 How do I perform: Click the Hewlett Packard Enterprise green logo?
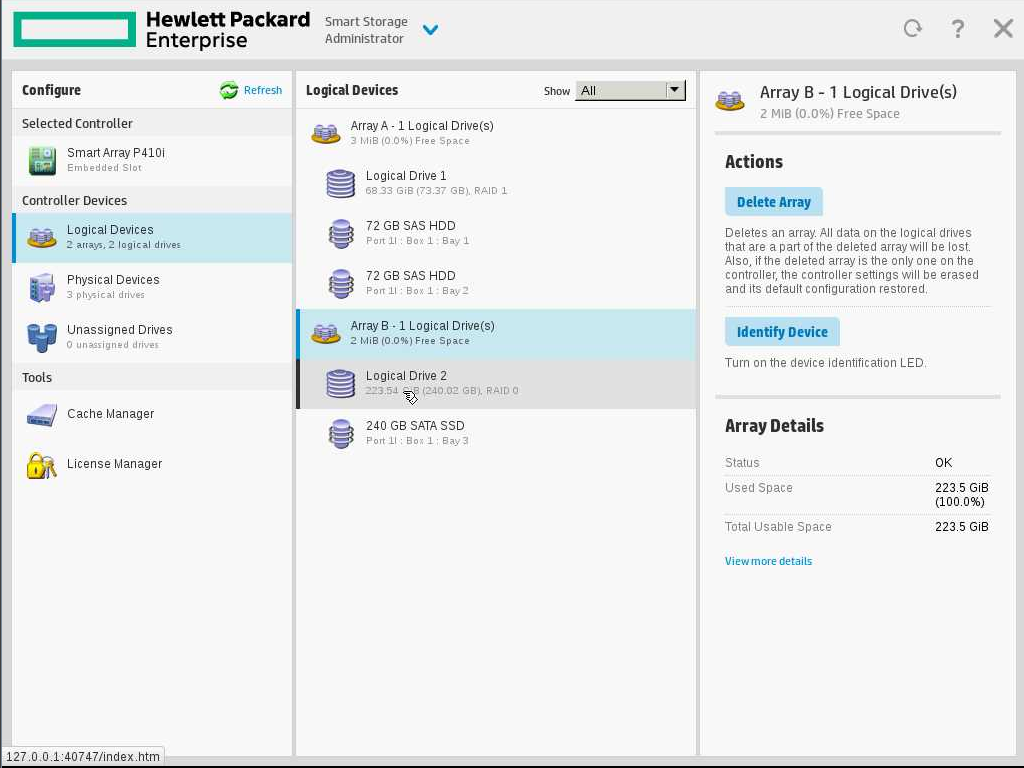(x=74, y=29)
